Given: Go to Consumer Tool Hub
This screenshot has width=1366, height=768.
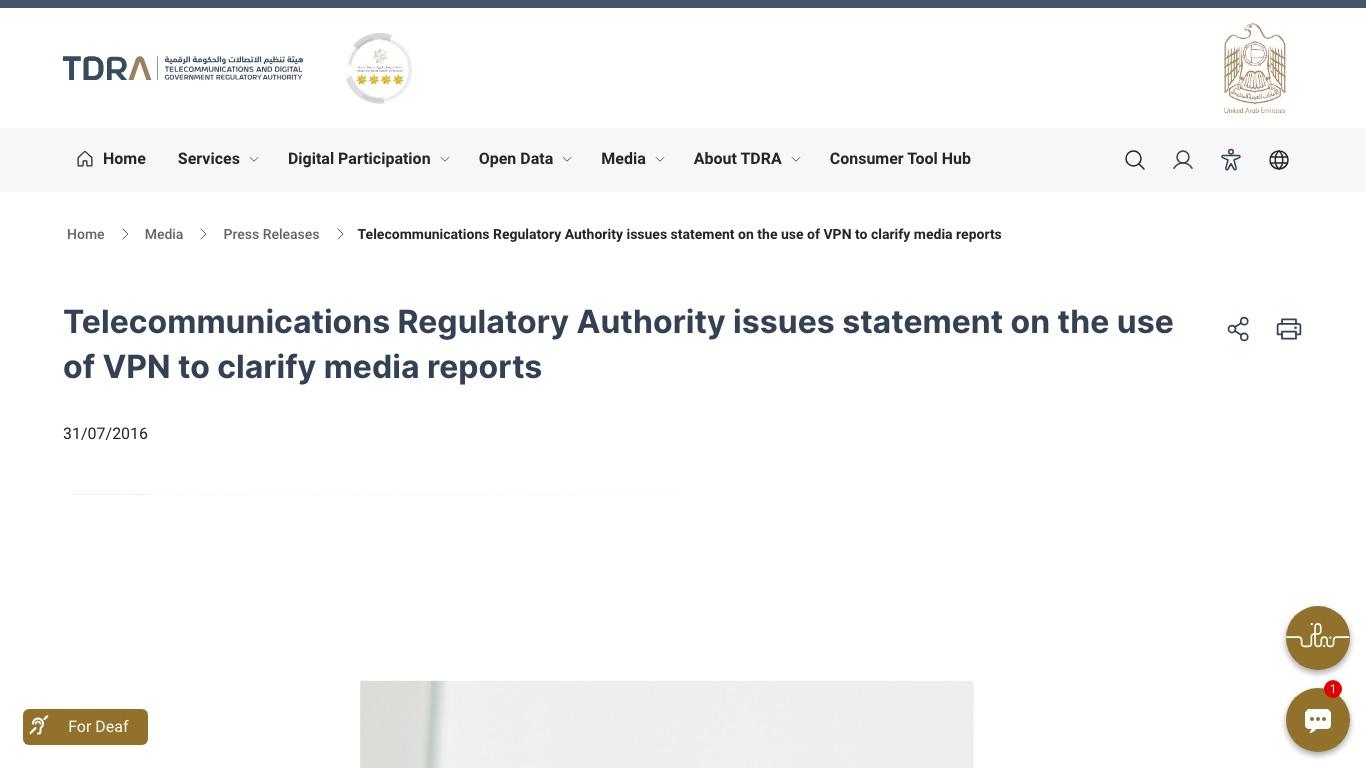Looking at the screenshot, I should (x=900, y=159).
